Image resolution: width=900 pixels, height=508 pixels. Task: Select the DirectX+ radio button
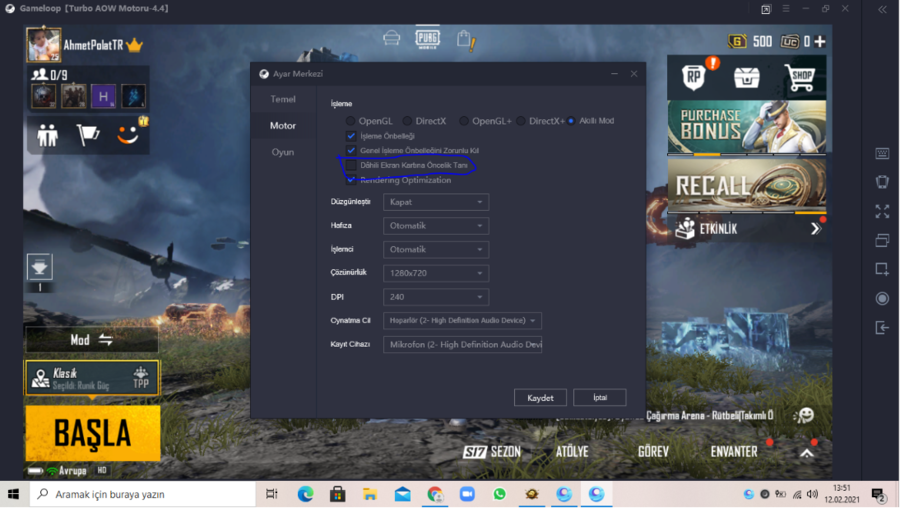pos(521,121)
